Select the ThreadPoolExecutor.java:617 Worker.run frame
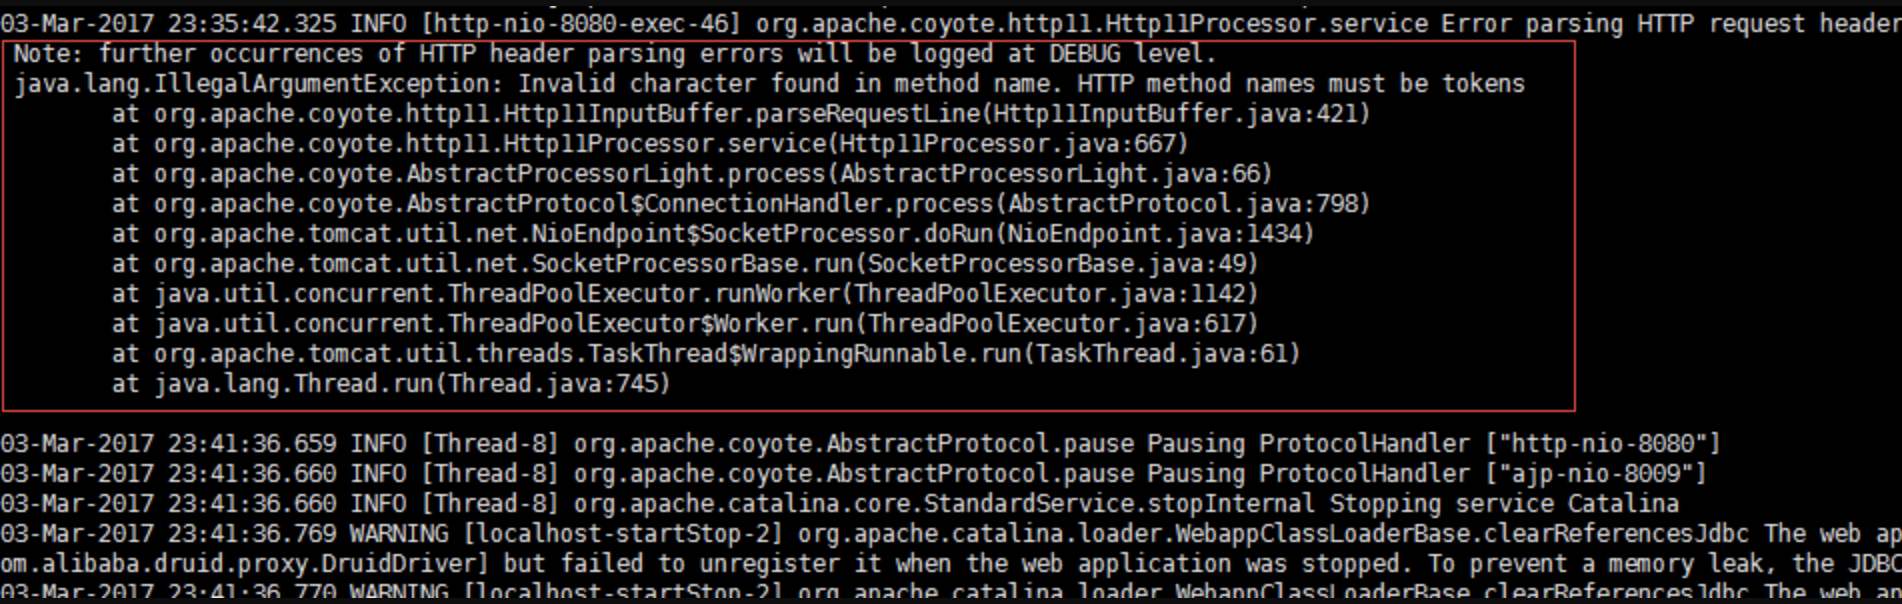1902x604 pixels. [x=684, y=324]
